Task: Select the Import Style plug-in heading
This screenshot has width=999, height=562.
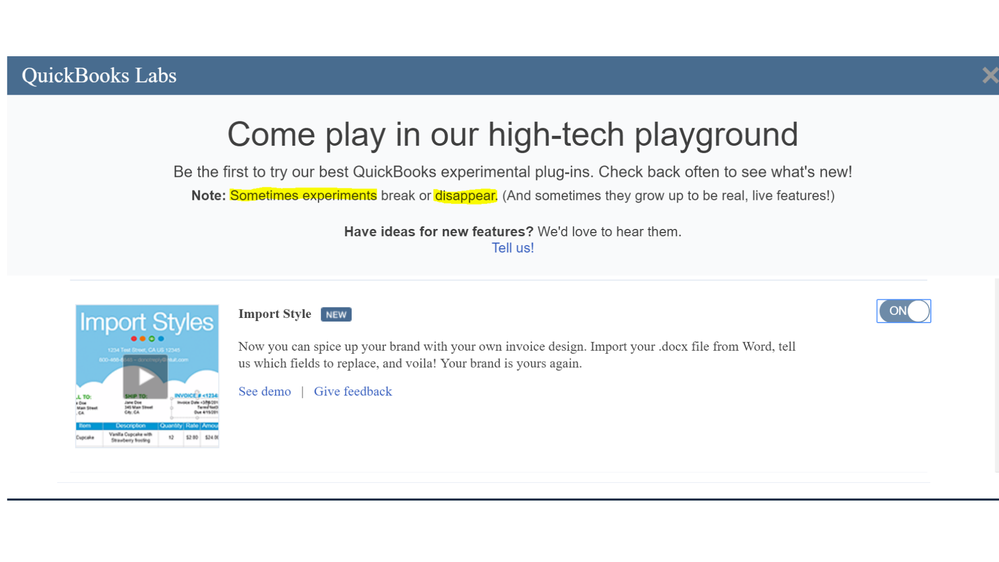Action: [275, 313]
